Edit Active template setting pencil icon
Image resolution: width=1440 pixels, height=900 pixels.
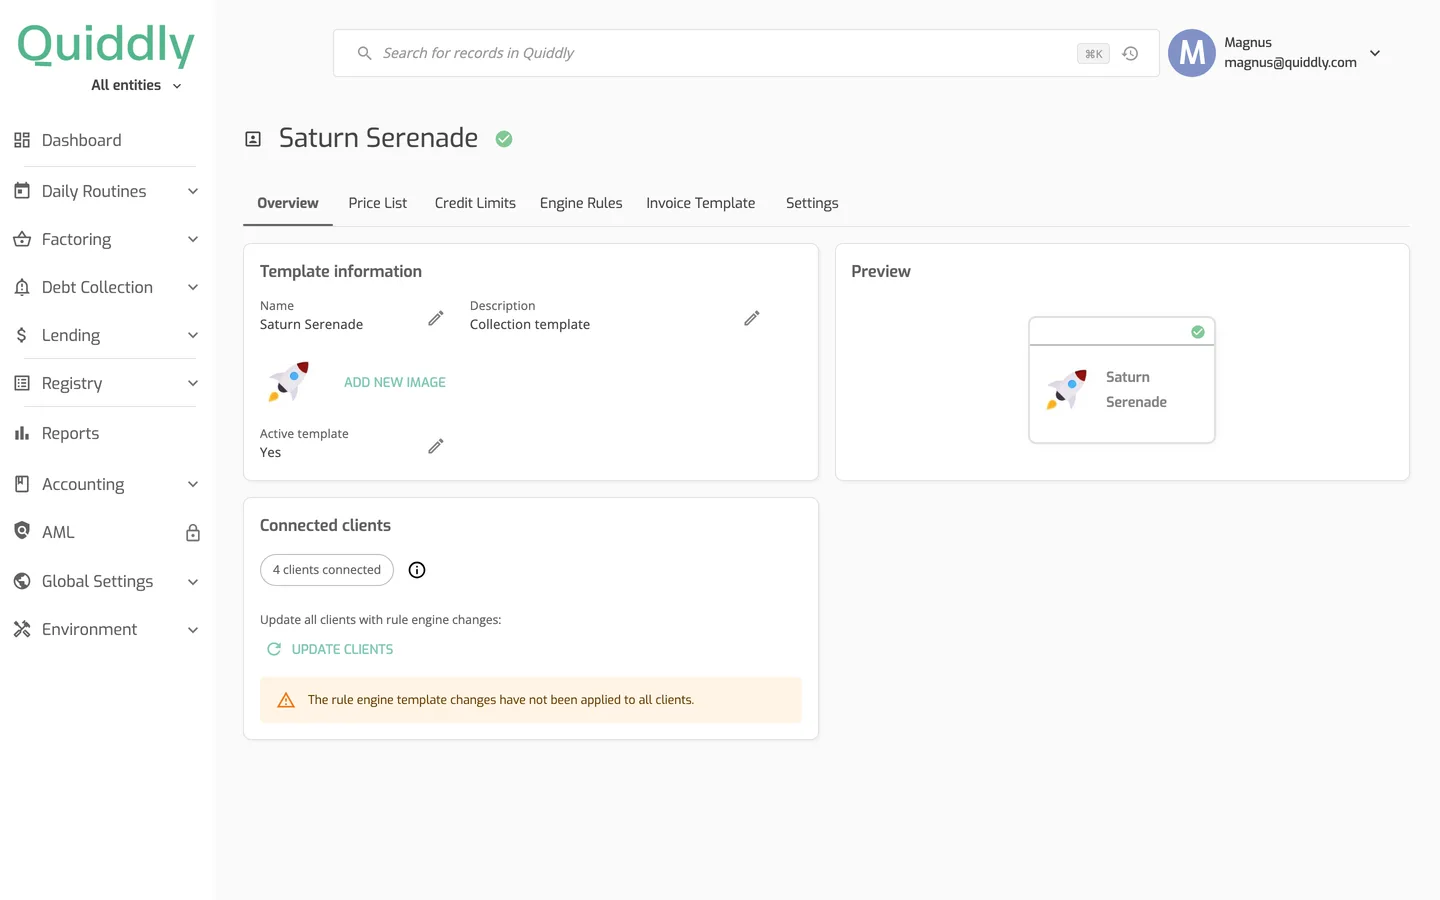click(436, 446)
